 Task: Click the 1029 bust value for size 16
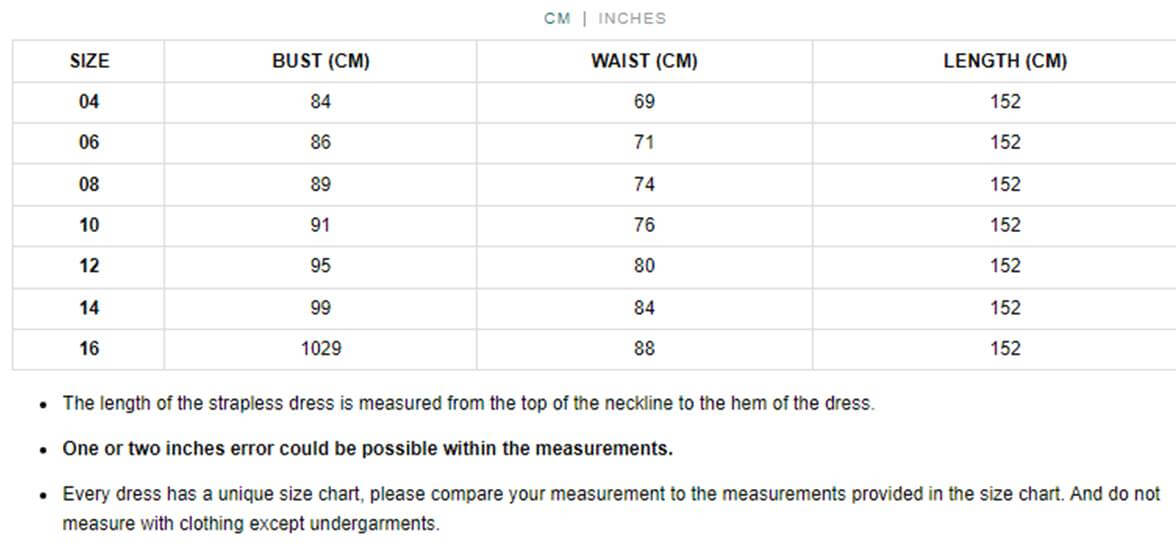pos(320,348)
